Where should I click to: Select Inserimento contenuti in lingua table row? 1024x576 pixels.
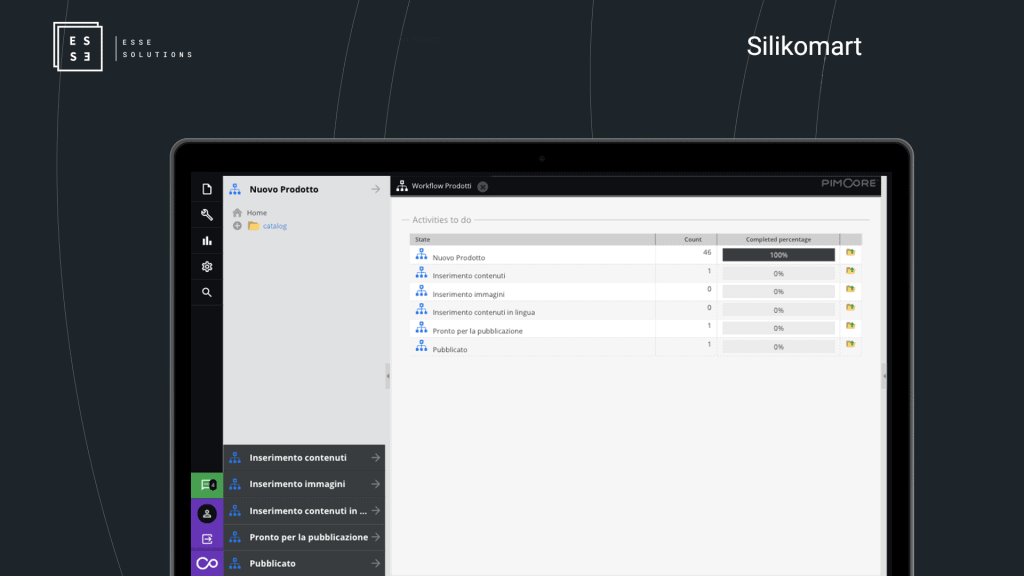pyautogui.click(x=635, y=310)
